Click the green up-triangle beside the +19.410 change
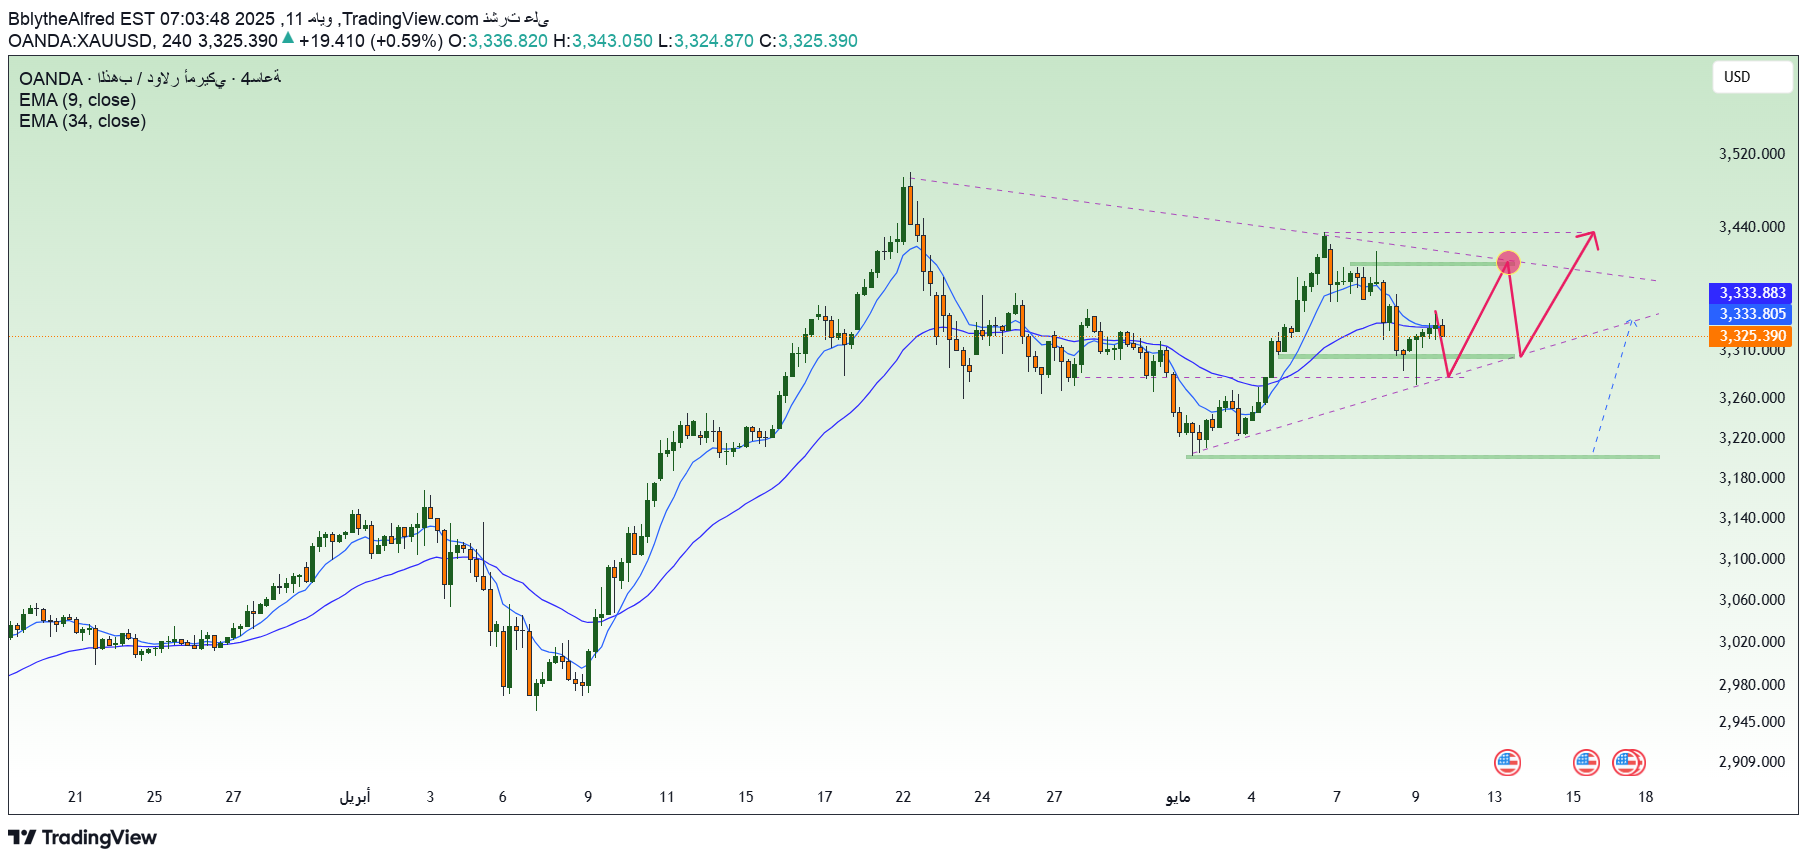This screenshot has width=1807, height=861. pyautogui.click(x=288, y=39)
